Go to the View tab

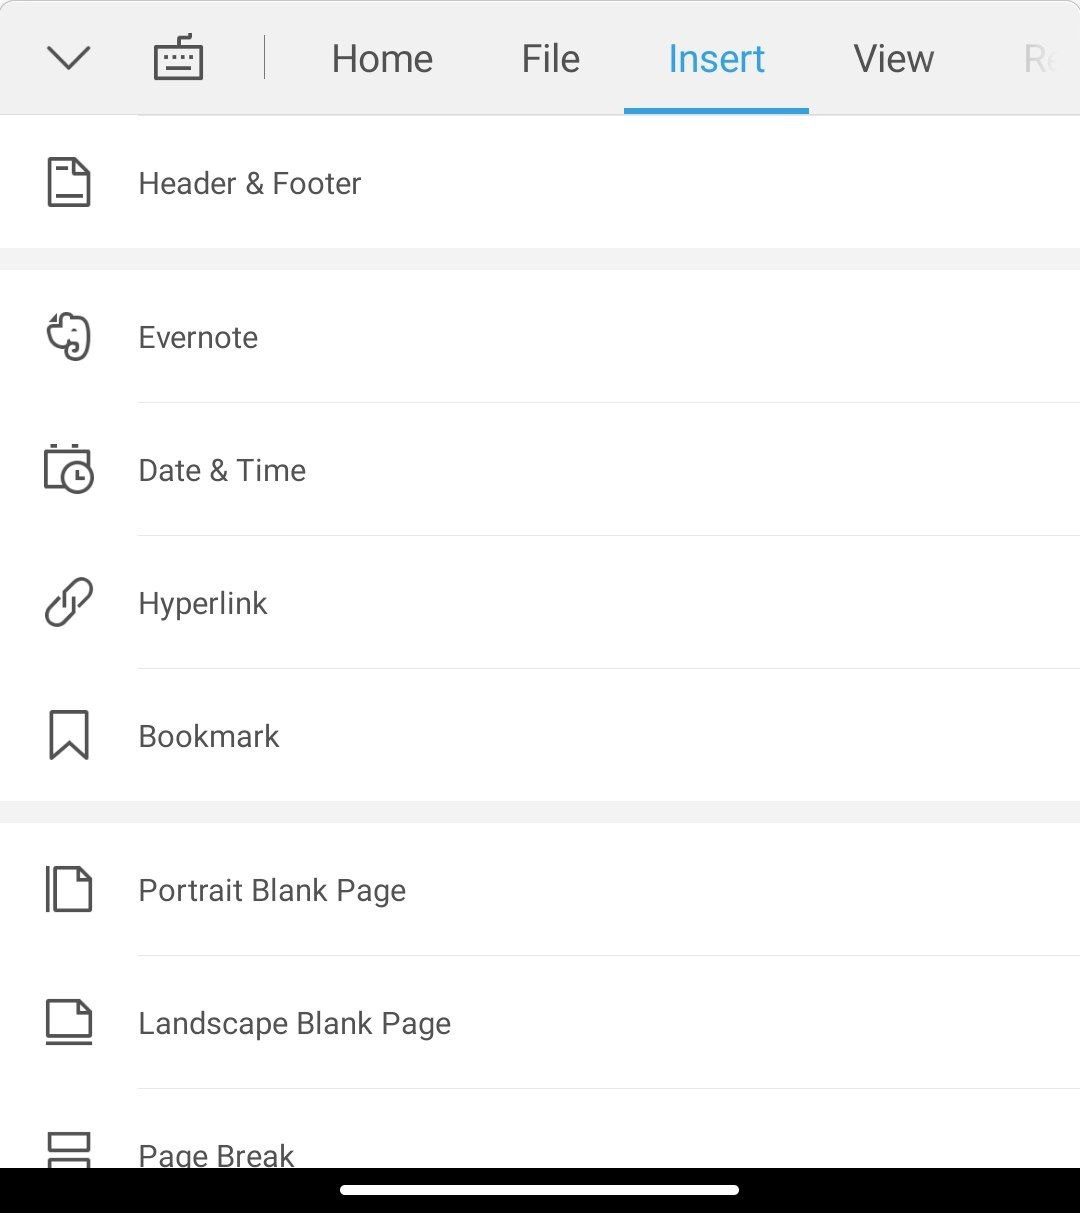[893, 59]
